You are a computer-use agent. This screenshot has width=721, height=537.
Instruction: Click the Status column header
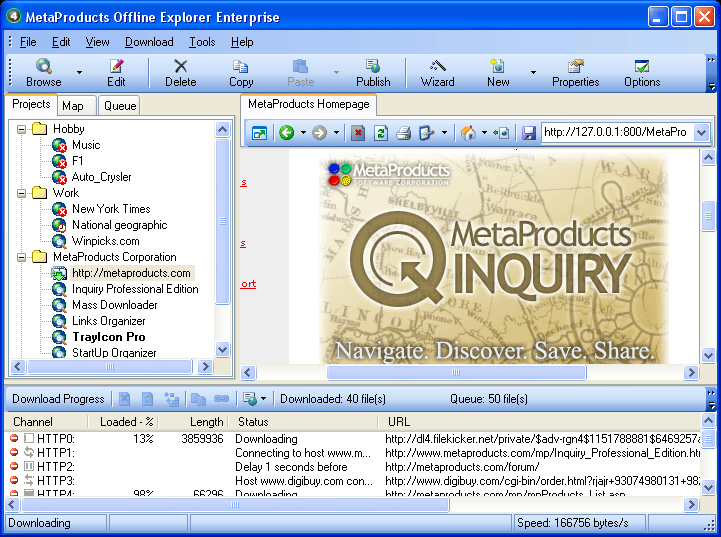click(x=305, y=422)
